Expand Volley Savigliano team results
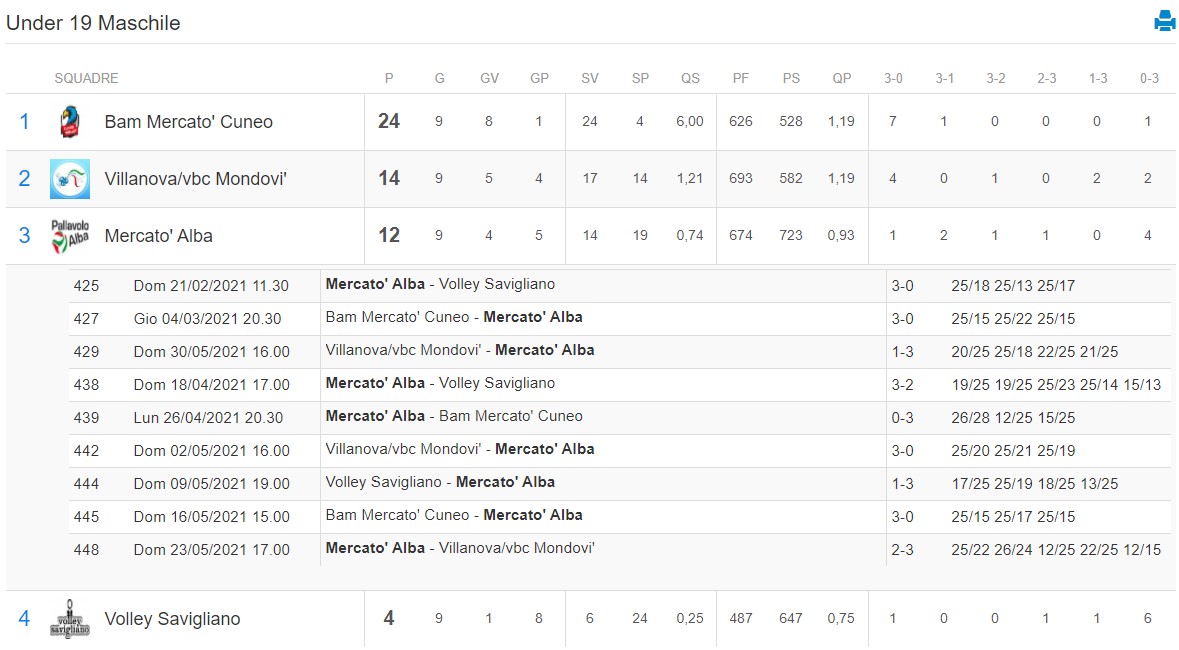Image resolution: width=1179 pixels, height=650 pixels. 590,619
